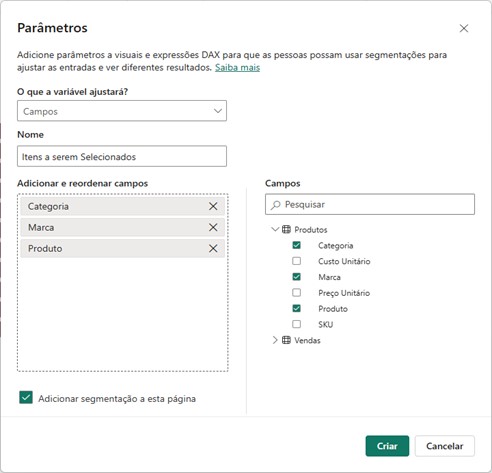
Task: Open the Campos variable type dropdown
Action: [x=122, y=111]
